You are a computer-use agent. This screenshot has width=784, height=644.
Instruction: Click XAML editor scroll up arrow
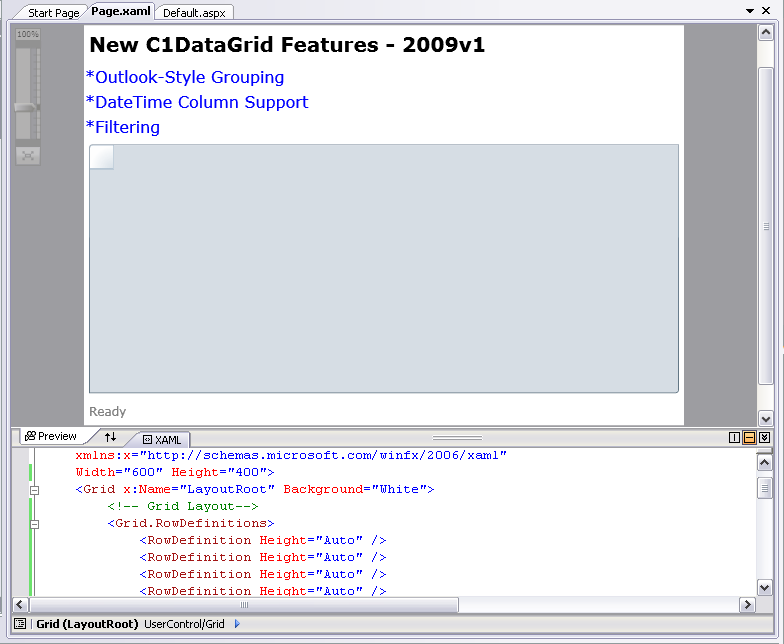(764, 462)
